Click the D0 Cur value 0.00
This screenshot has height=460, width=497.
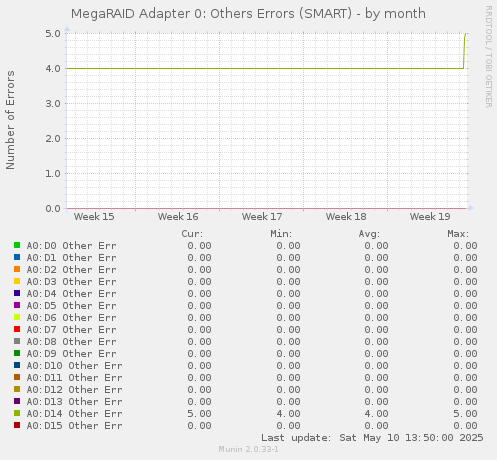click(x=199, y=246)
